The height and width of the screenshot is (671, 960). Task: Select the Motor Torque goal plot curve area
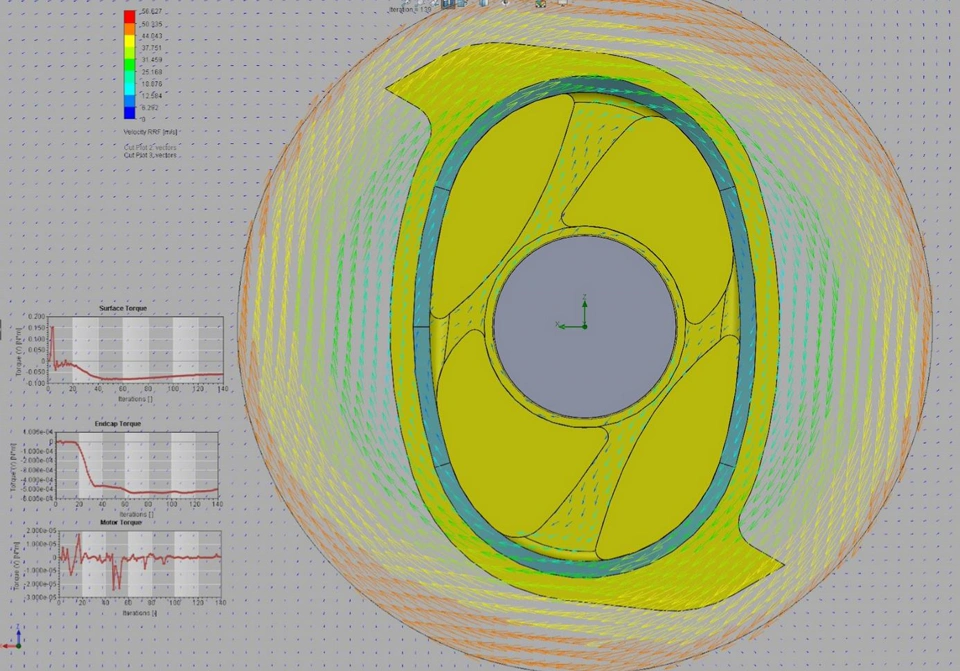point(140,564)
